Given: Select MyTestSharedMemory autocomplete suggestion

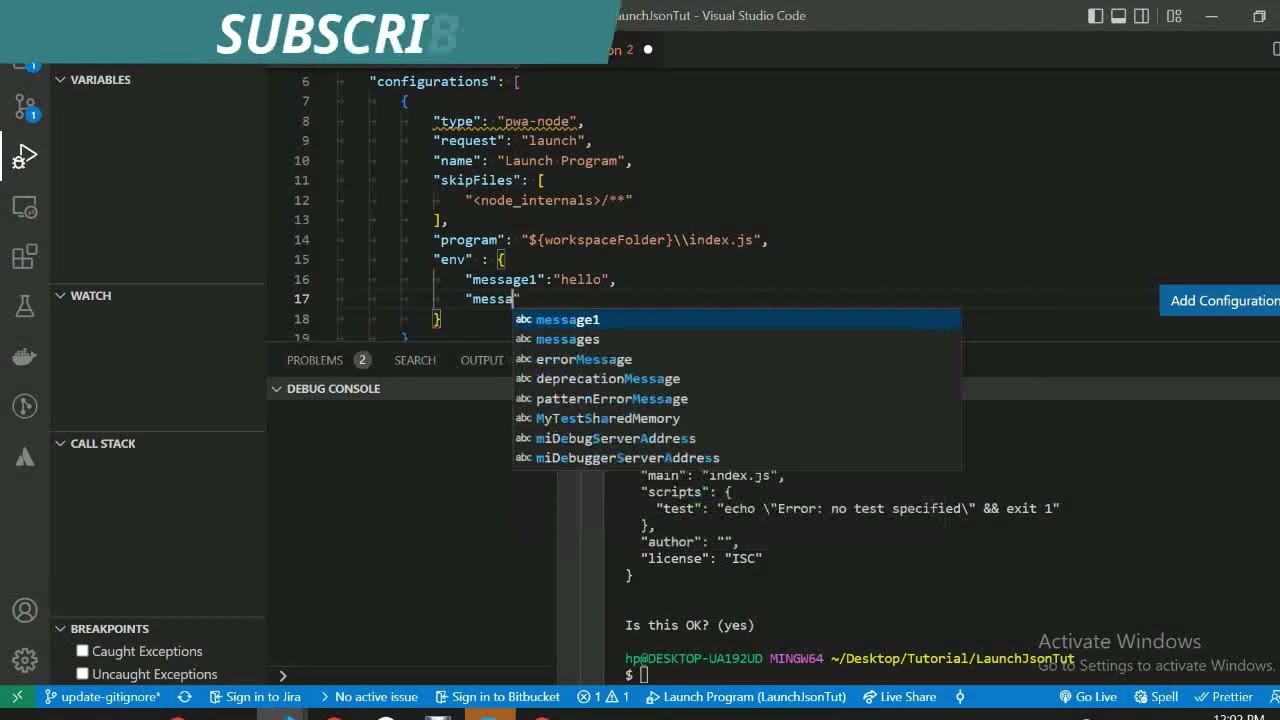Looking at the screenshot, I should pos(737,418).
